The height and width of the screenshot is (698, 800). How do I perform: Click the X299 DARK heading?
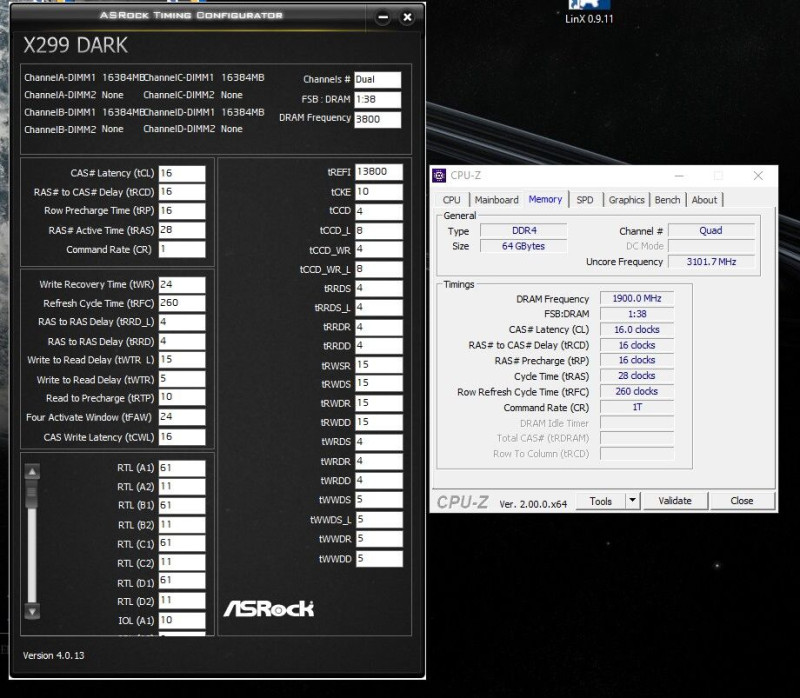(76, 45)
